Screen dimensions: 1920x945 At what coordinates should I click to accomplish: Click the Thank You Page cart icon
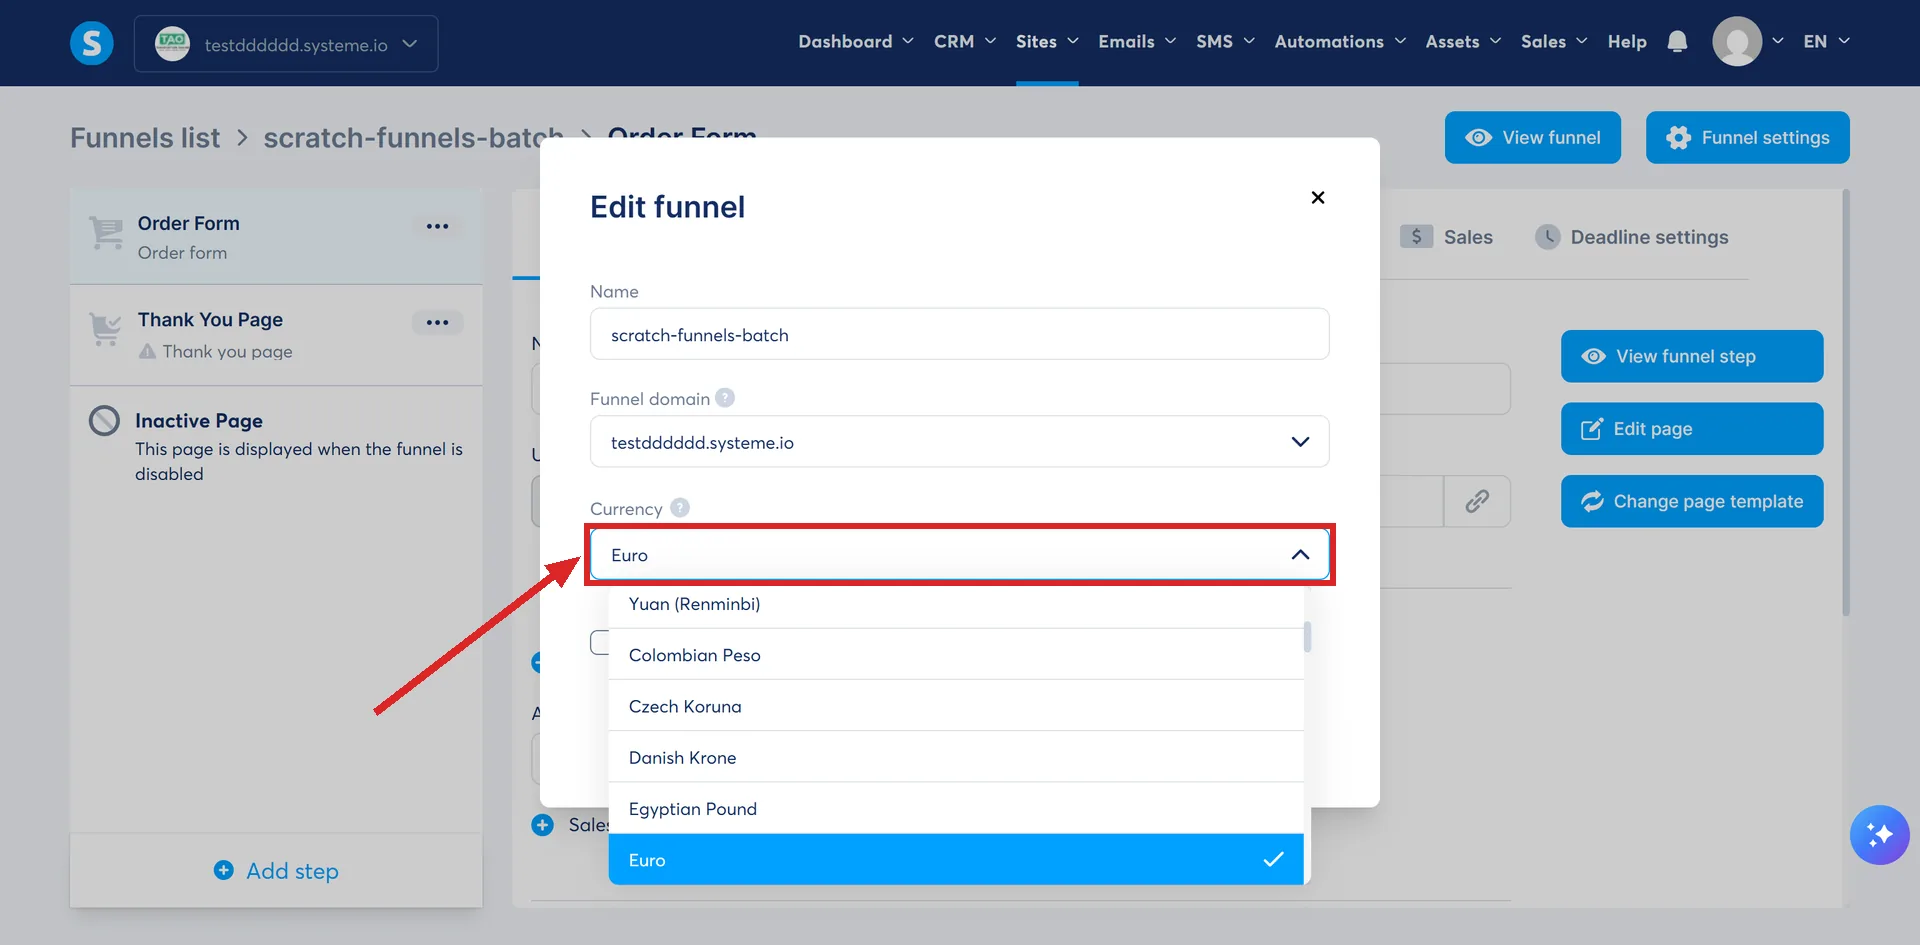pos(105,329)
